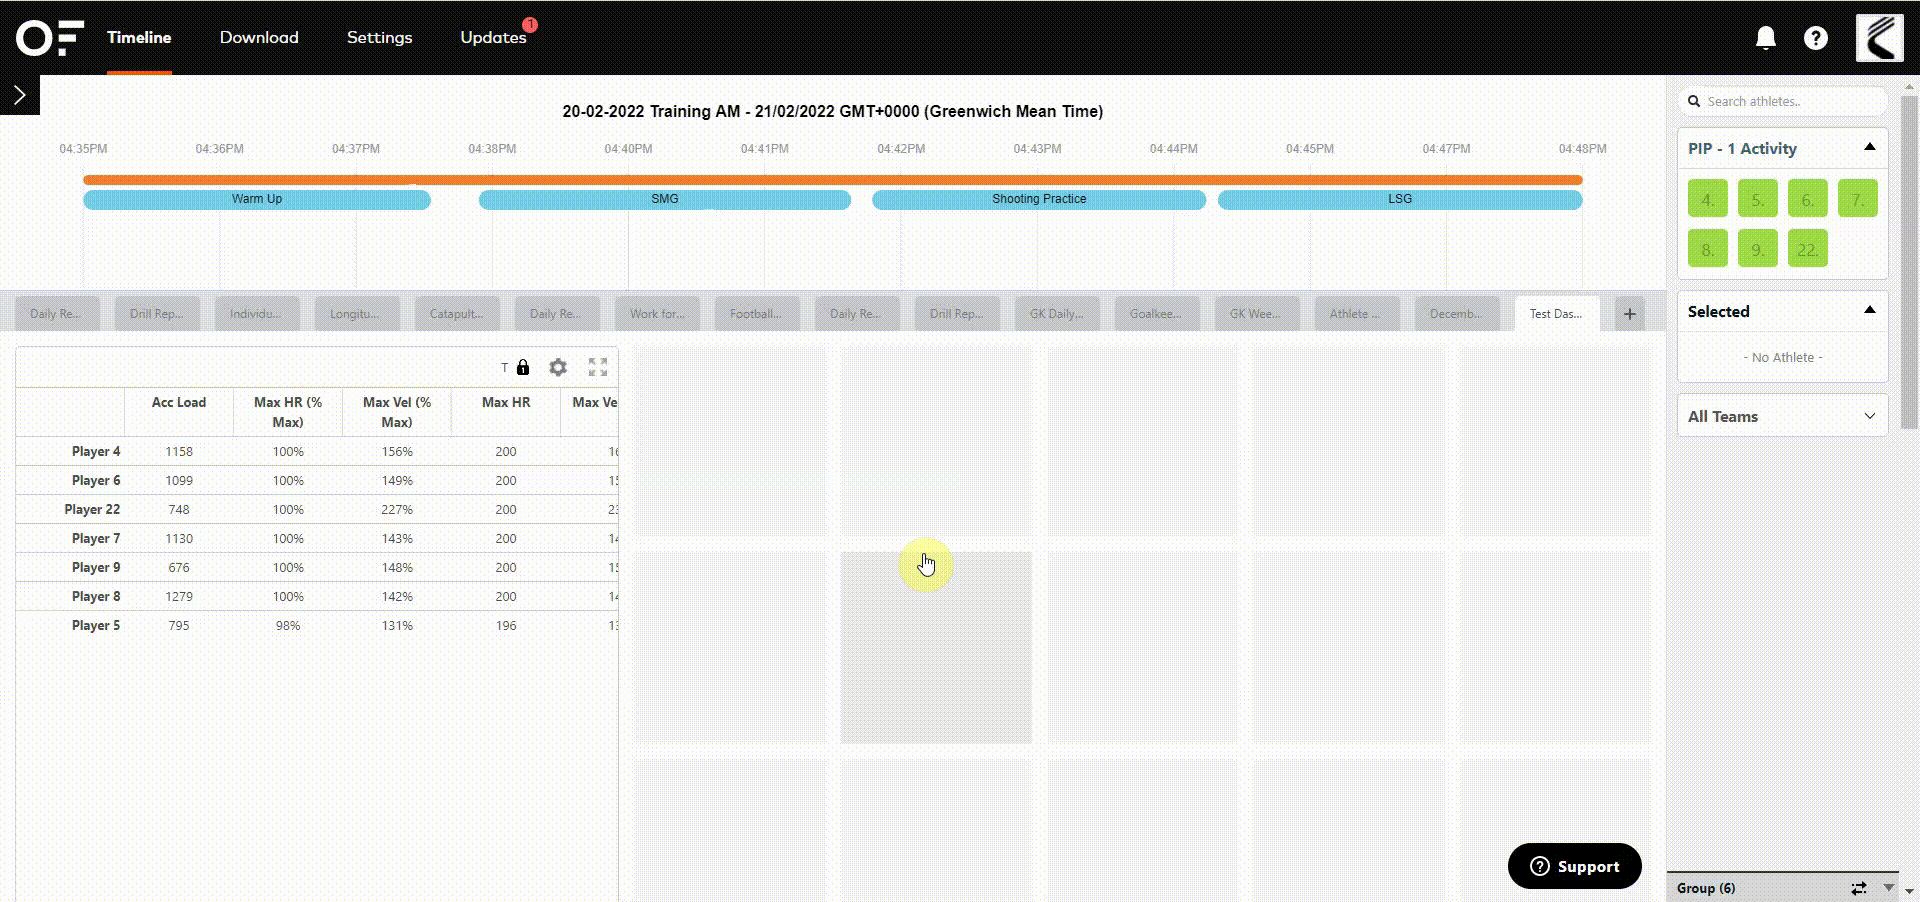Click the T text tool icon
Image resolution: width=1920 pixels, height=902 pixels.
tap(504, 368)
